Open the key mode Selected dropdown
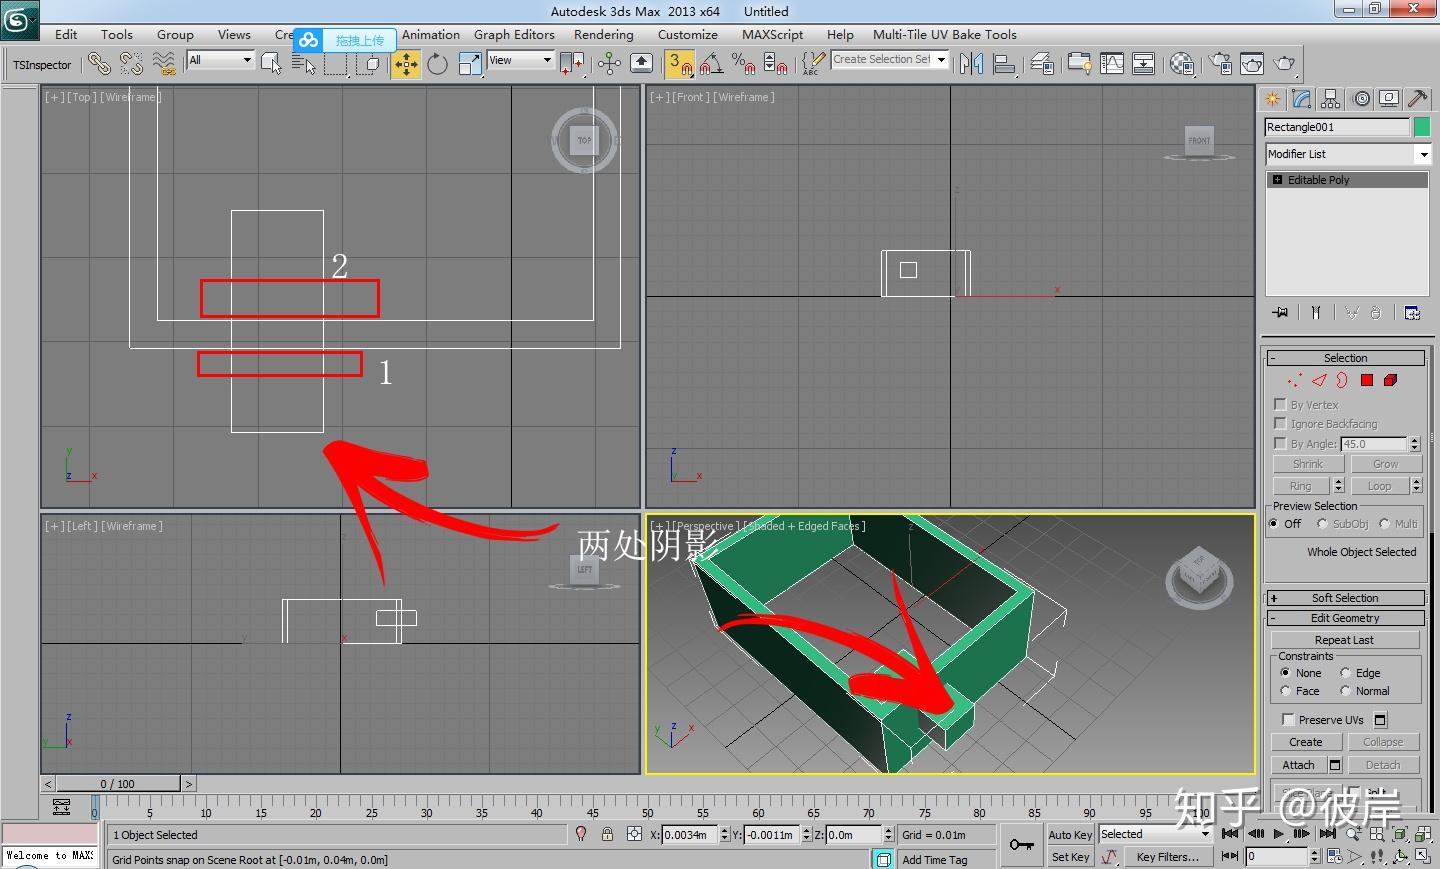 click(1155, 834)
